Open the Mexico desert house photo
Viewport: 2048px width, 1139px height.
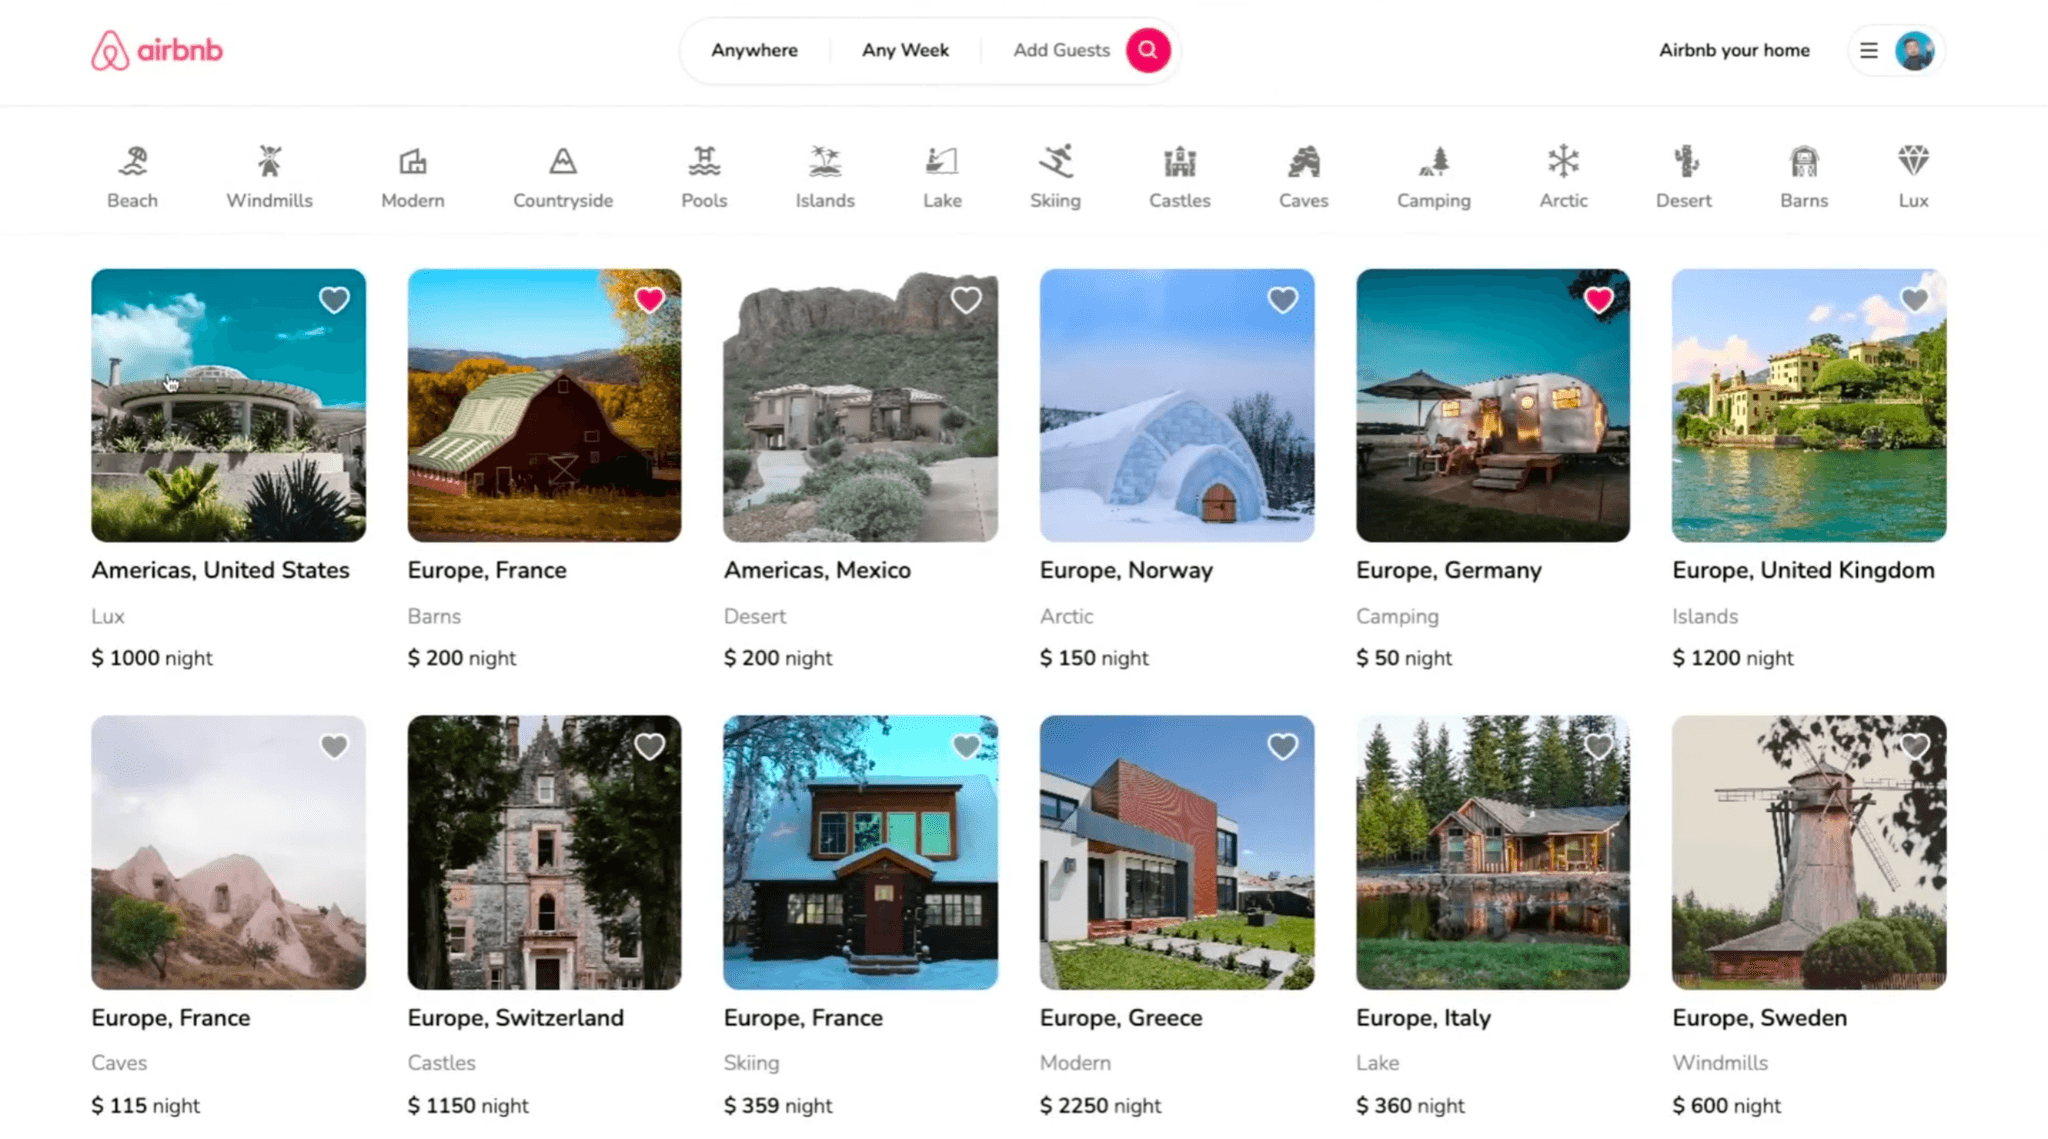(x=860, y=405)
